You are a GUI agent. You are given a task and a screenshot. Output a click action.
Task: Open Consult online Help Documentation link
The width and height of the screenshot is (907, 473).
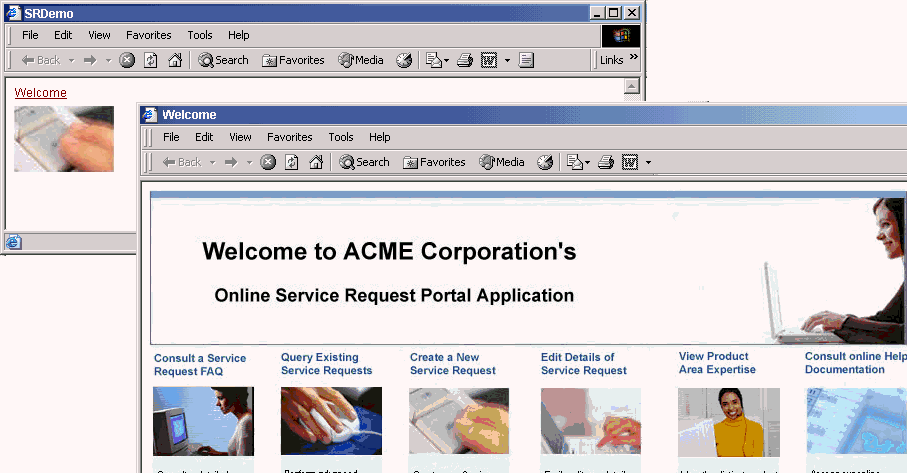pyautogui.click(x=856, y=363)
